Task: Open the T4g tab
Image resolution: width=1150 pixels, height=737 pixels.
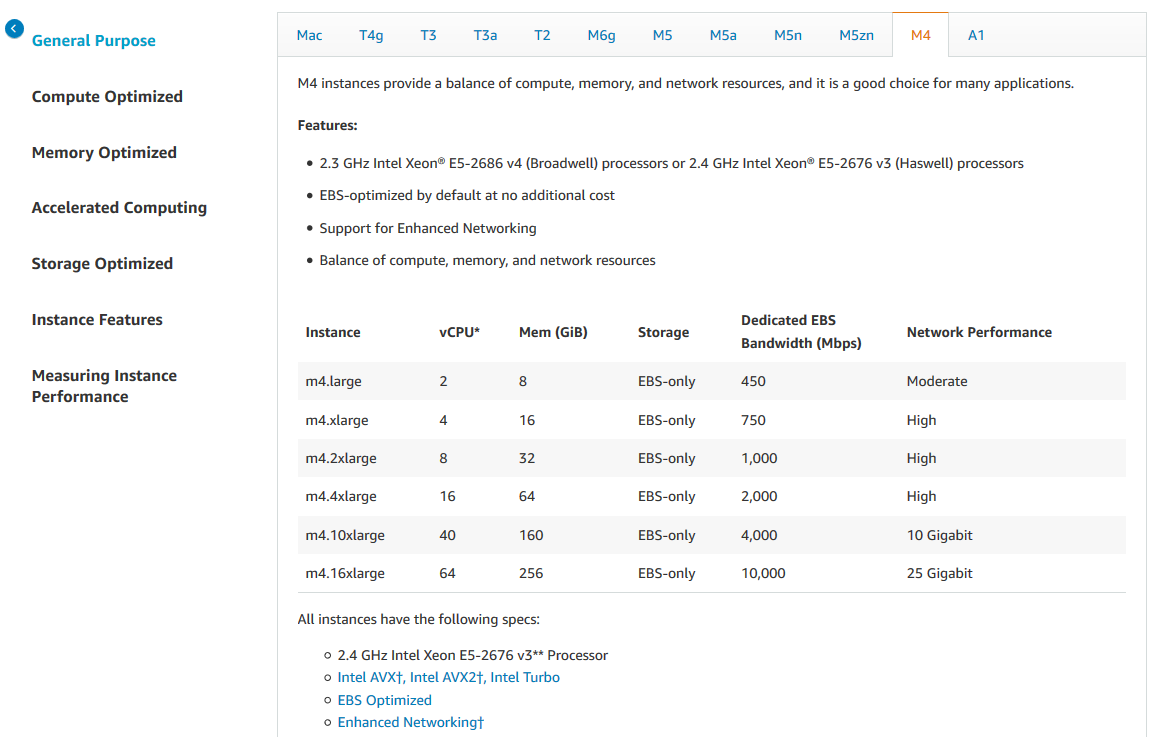Action: pyautogui.click(x=371, y=35)
